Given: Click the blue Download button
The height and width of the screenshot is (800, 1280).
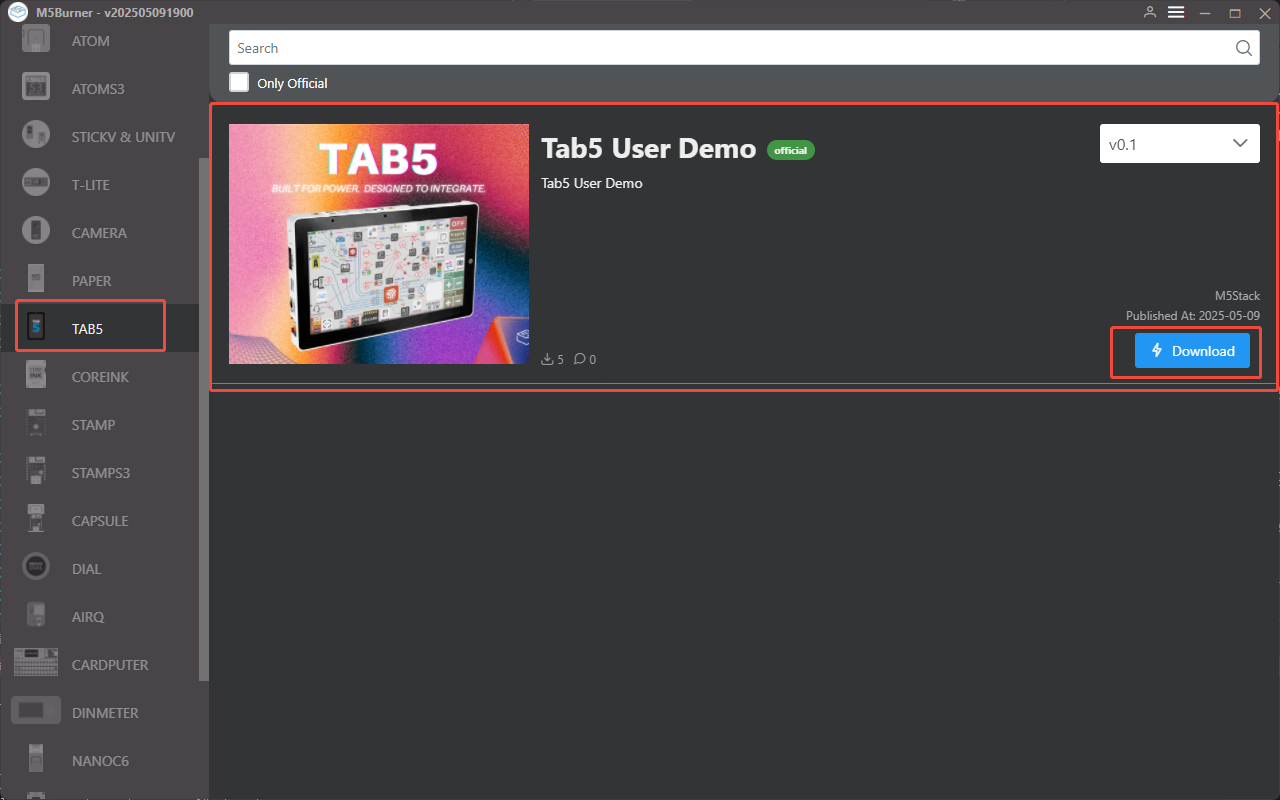Looking at the screenshot, I should click(1192, 351).
